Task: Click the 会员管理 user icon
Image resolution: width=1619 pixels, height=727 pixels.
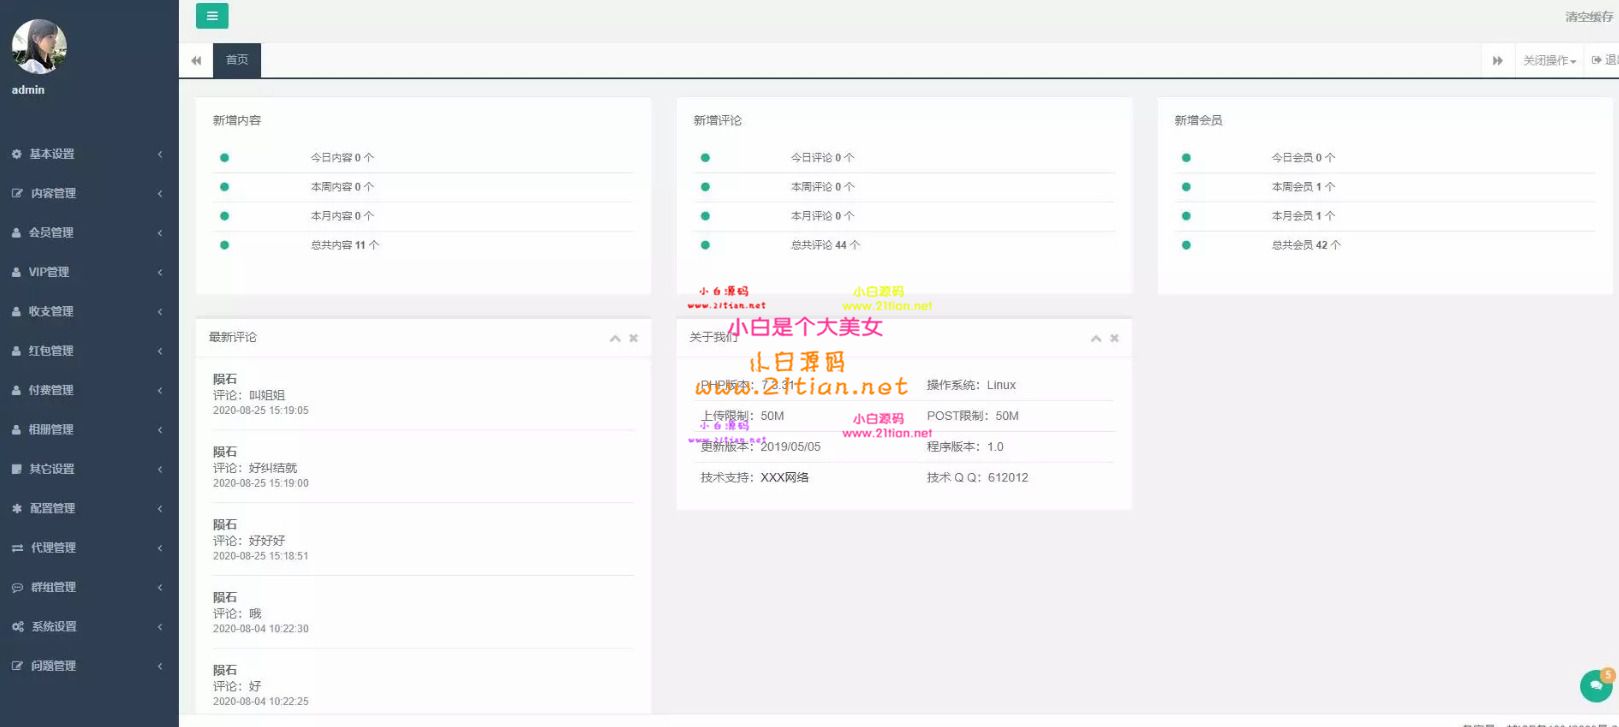Action: click(16, 233)
